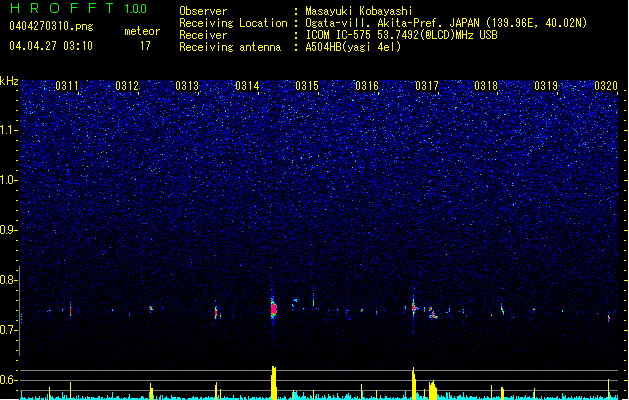Click the kHz axis unit label
Viewport: 629px width, 400px height.
pos(9,81)
